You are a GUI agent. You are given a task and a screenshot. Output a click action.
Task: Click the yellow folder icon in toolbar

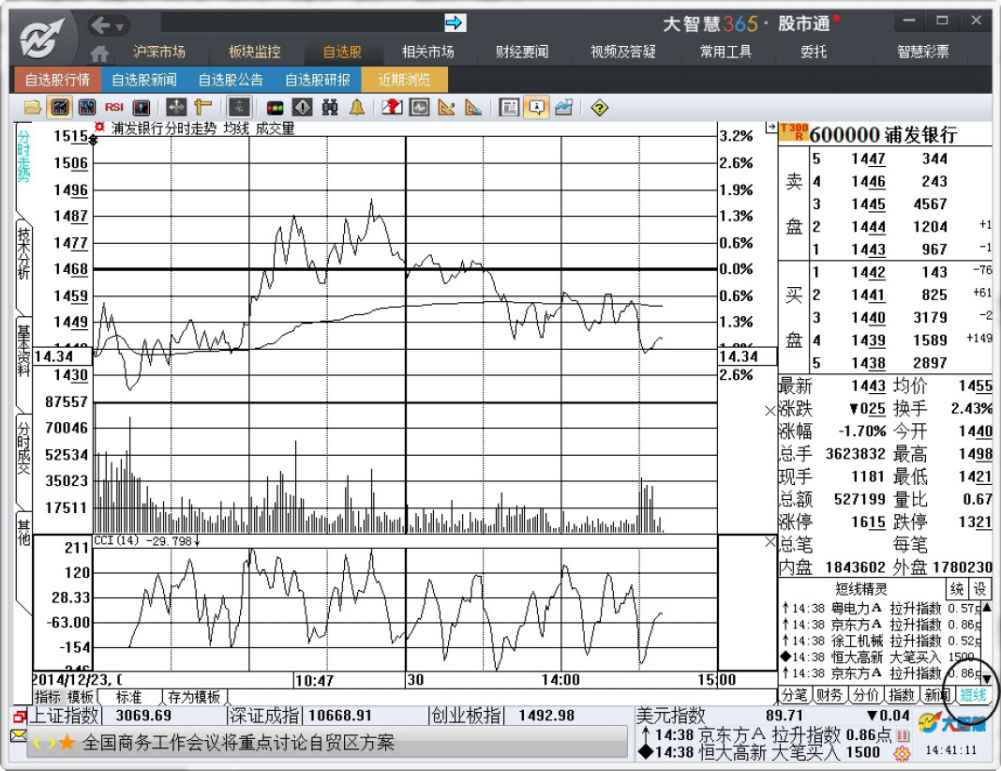[x=32, y=107]
